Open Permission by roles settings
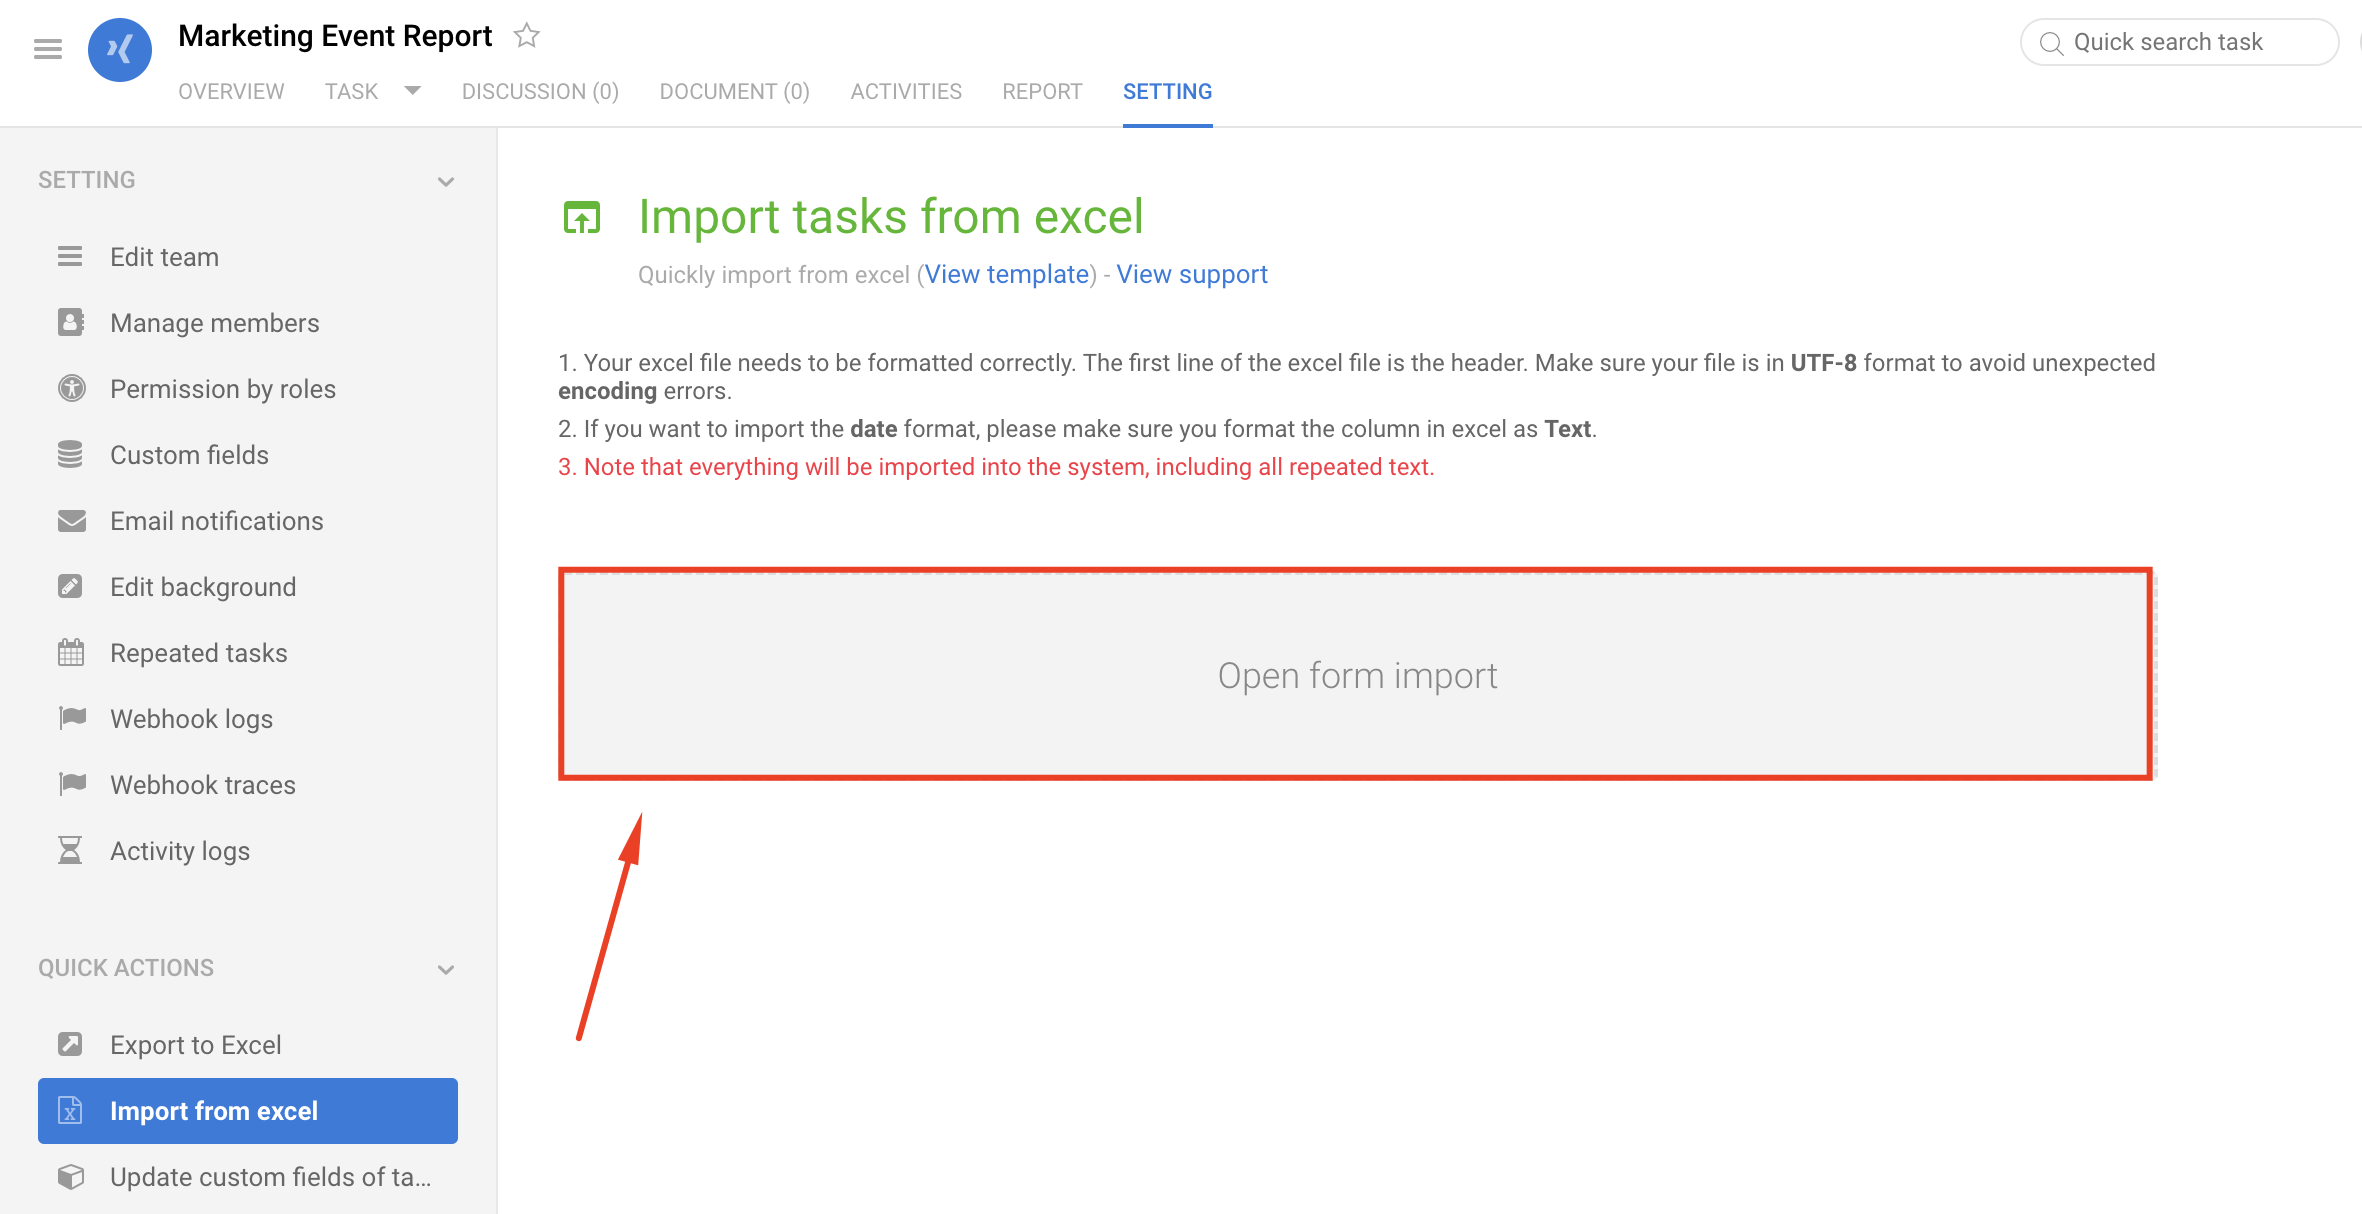The width and height of the screenshot is (2362, 1214). (222, 389)
